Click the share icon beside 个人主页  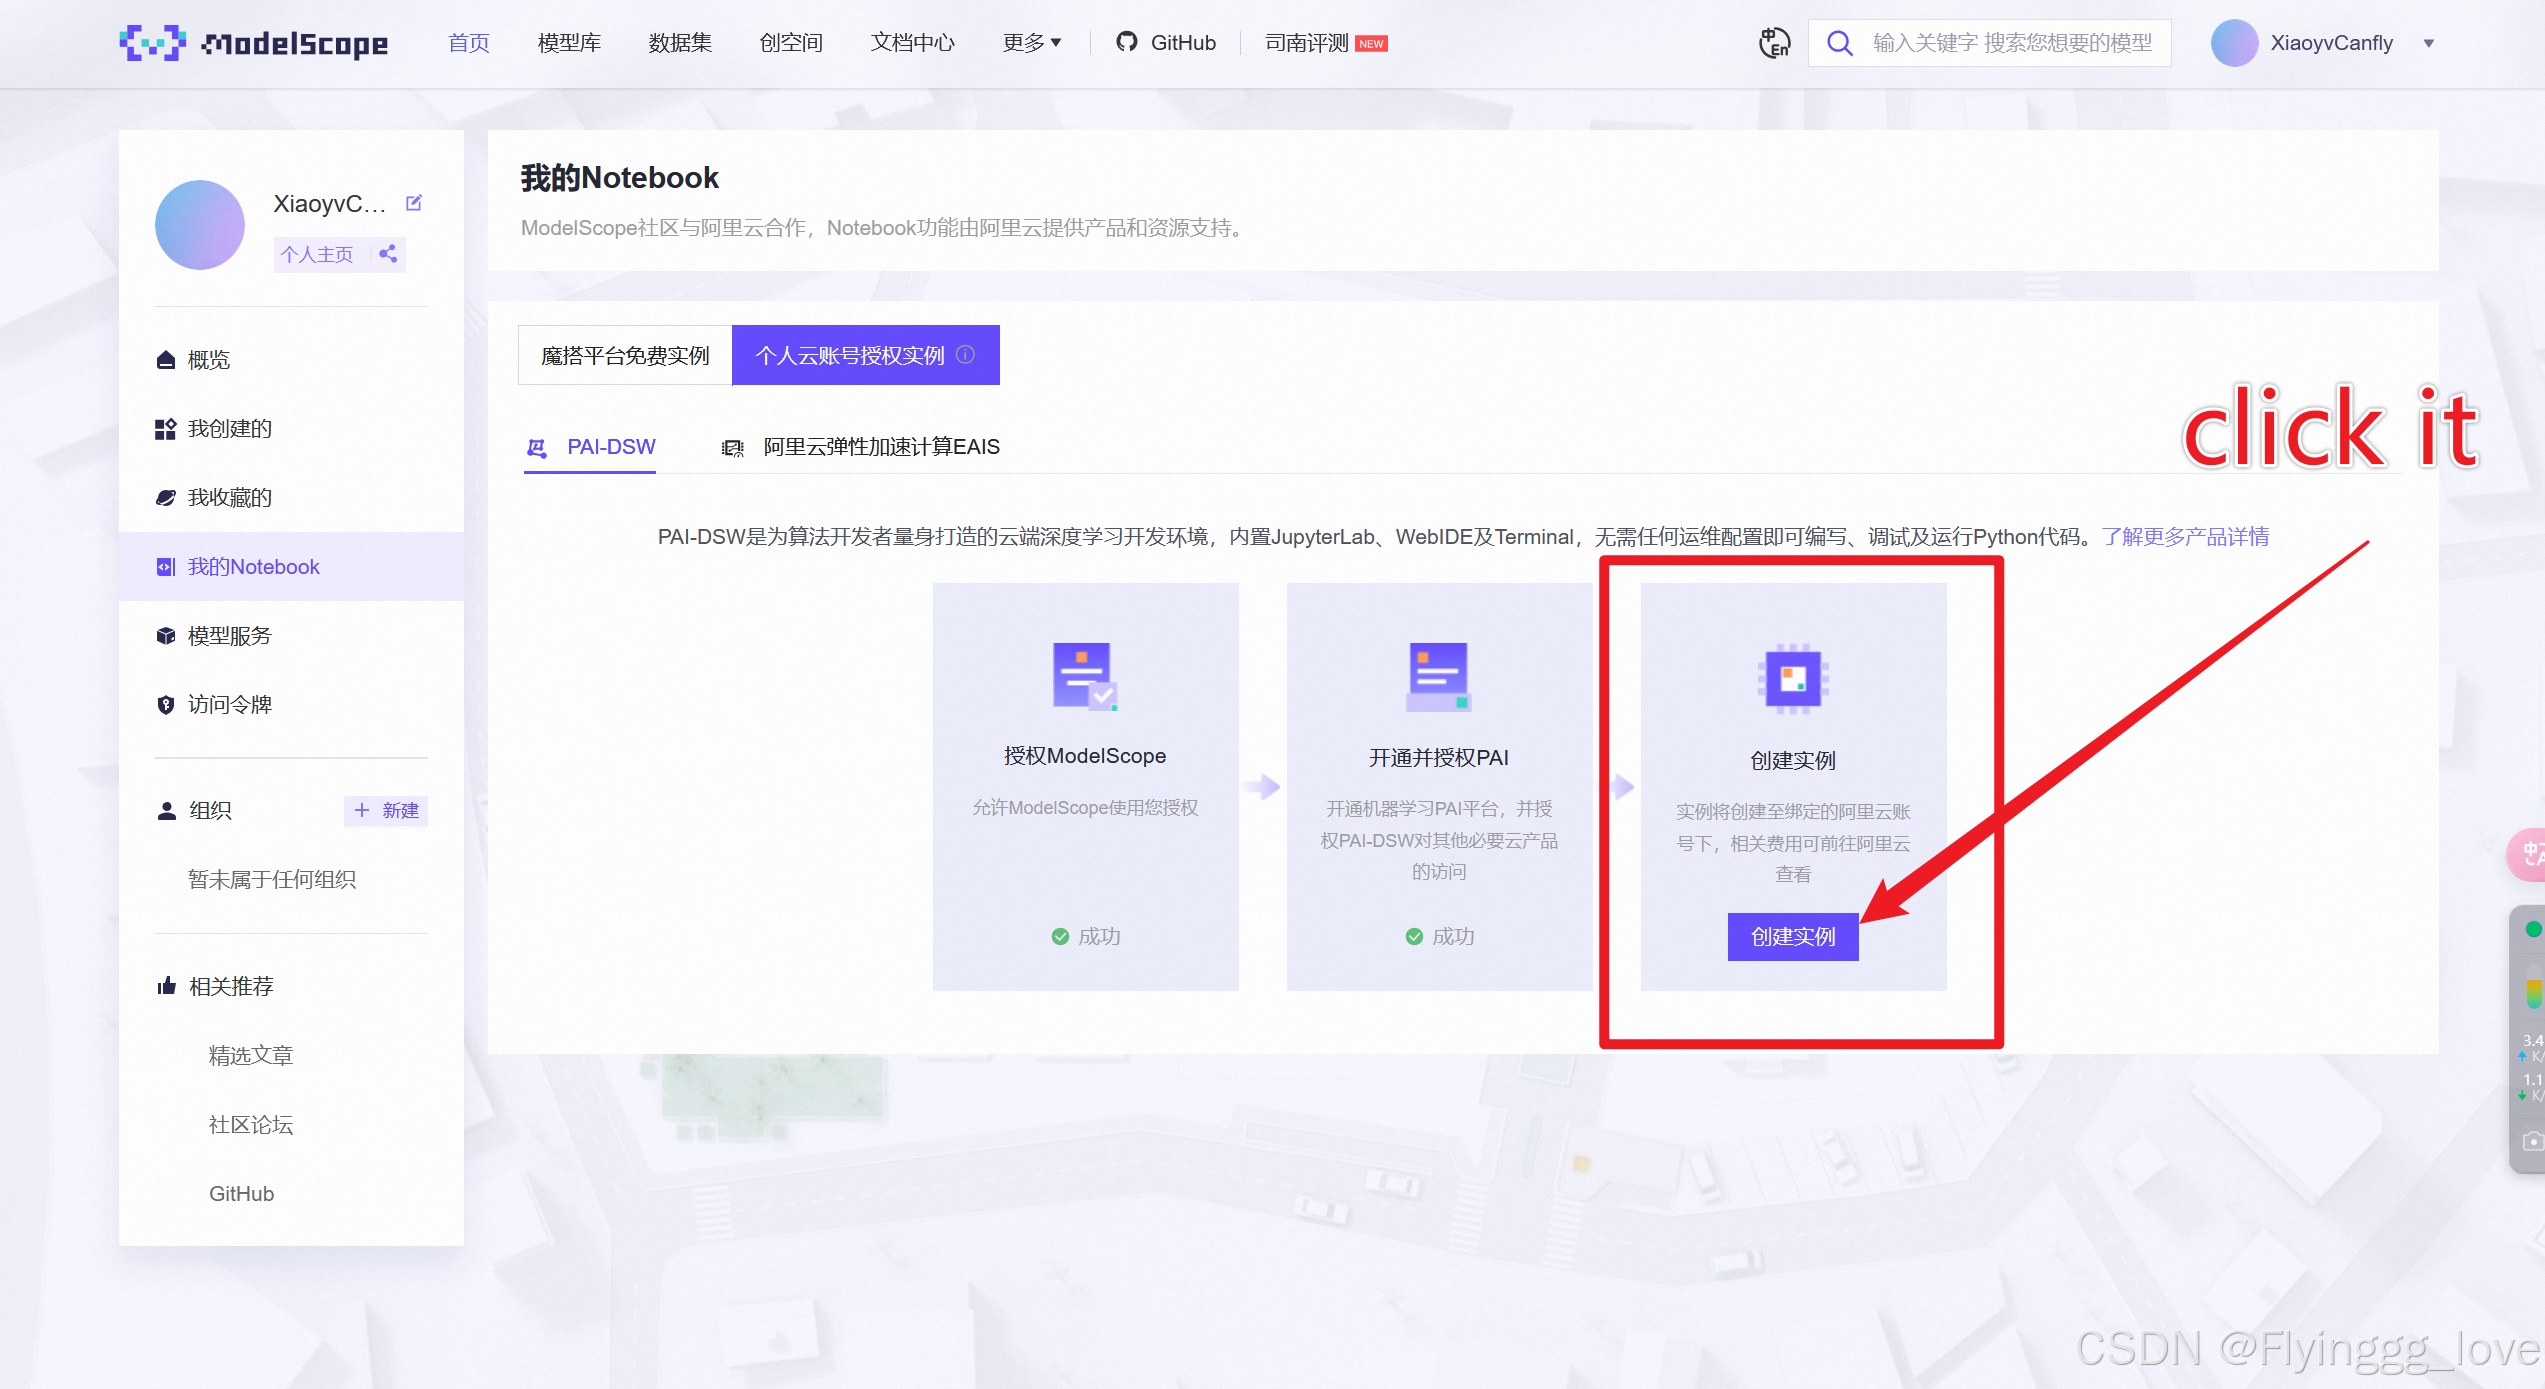click(388, 254)
